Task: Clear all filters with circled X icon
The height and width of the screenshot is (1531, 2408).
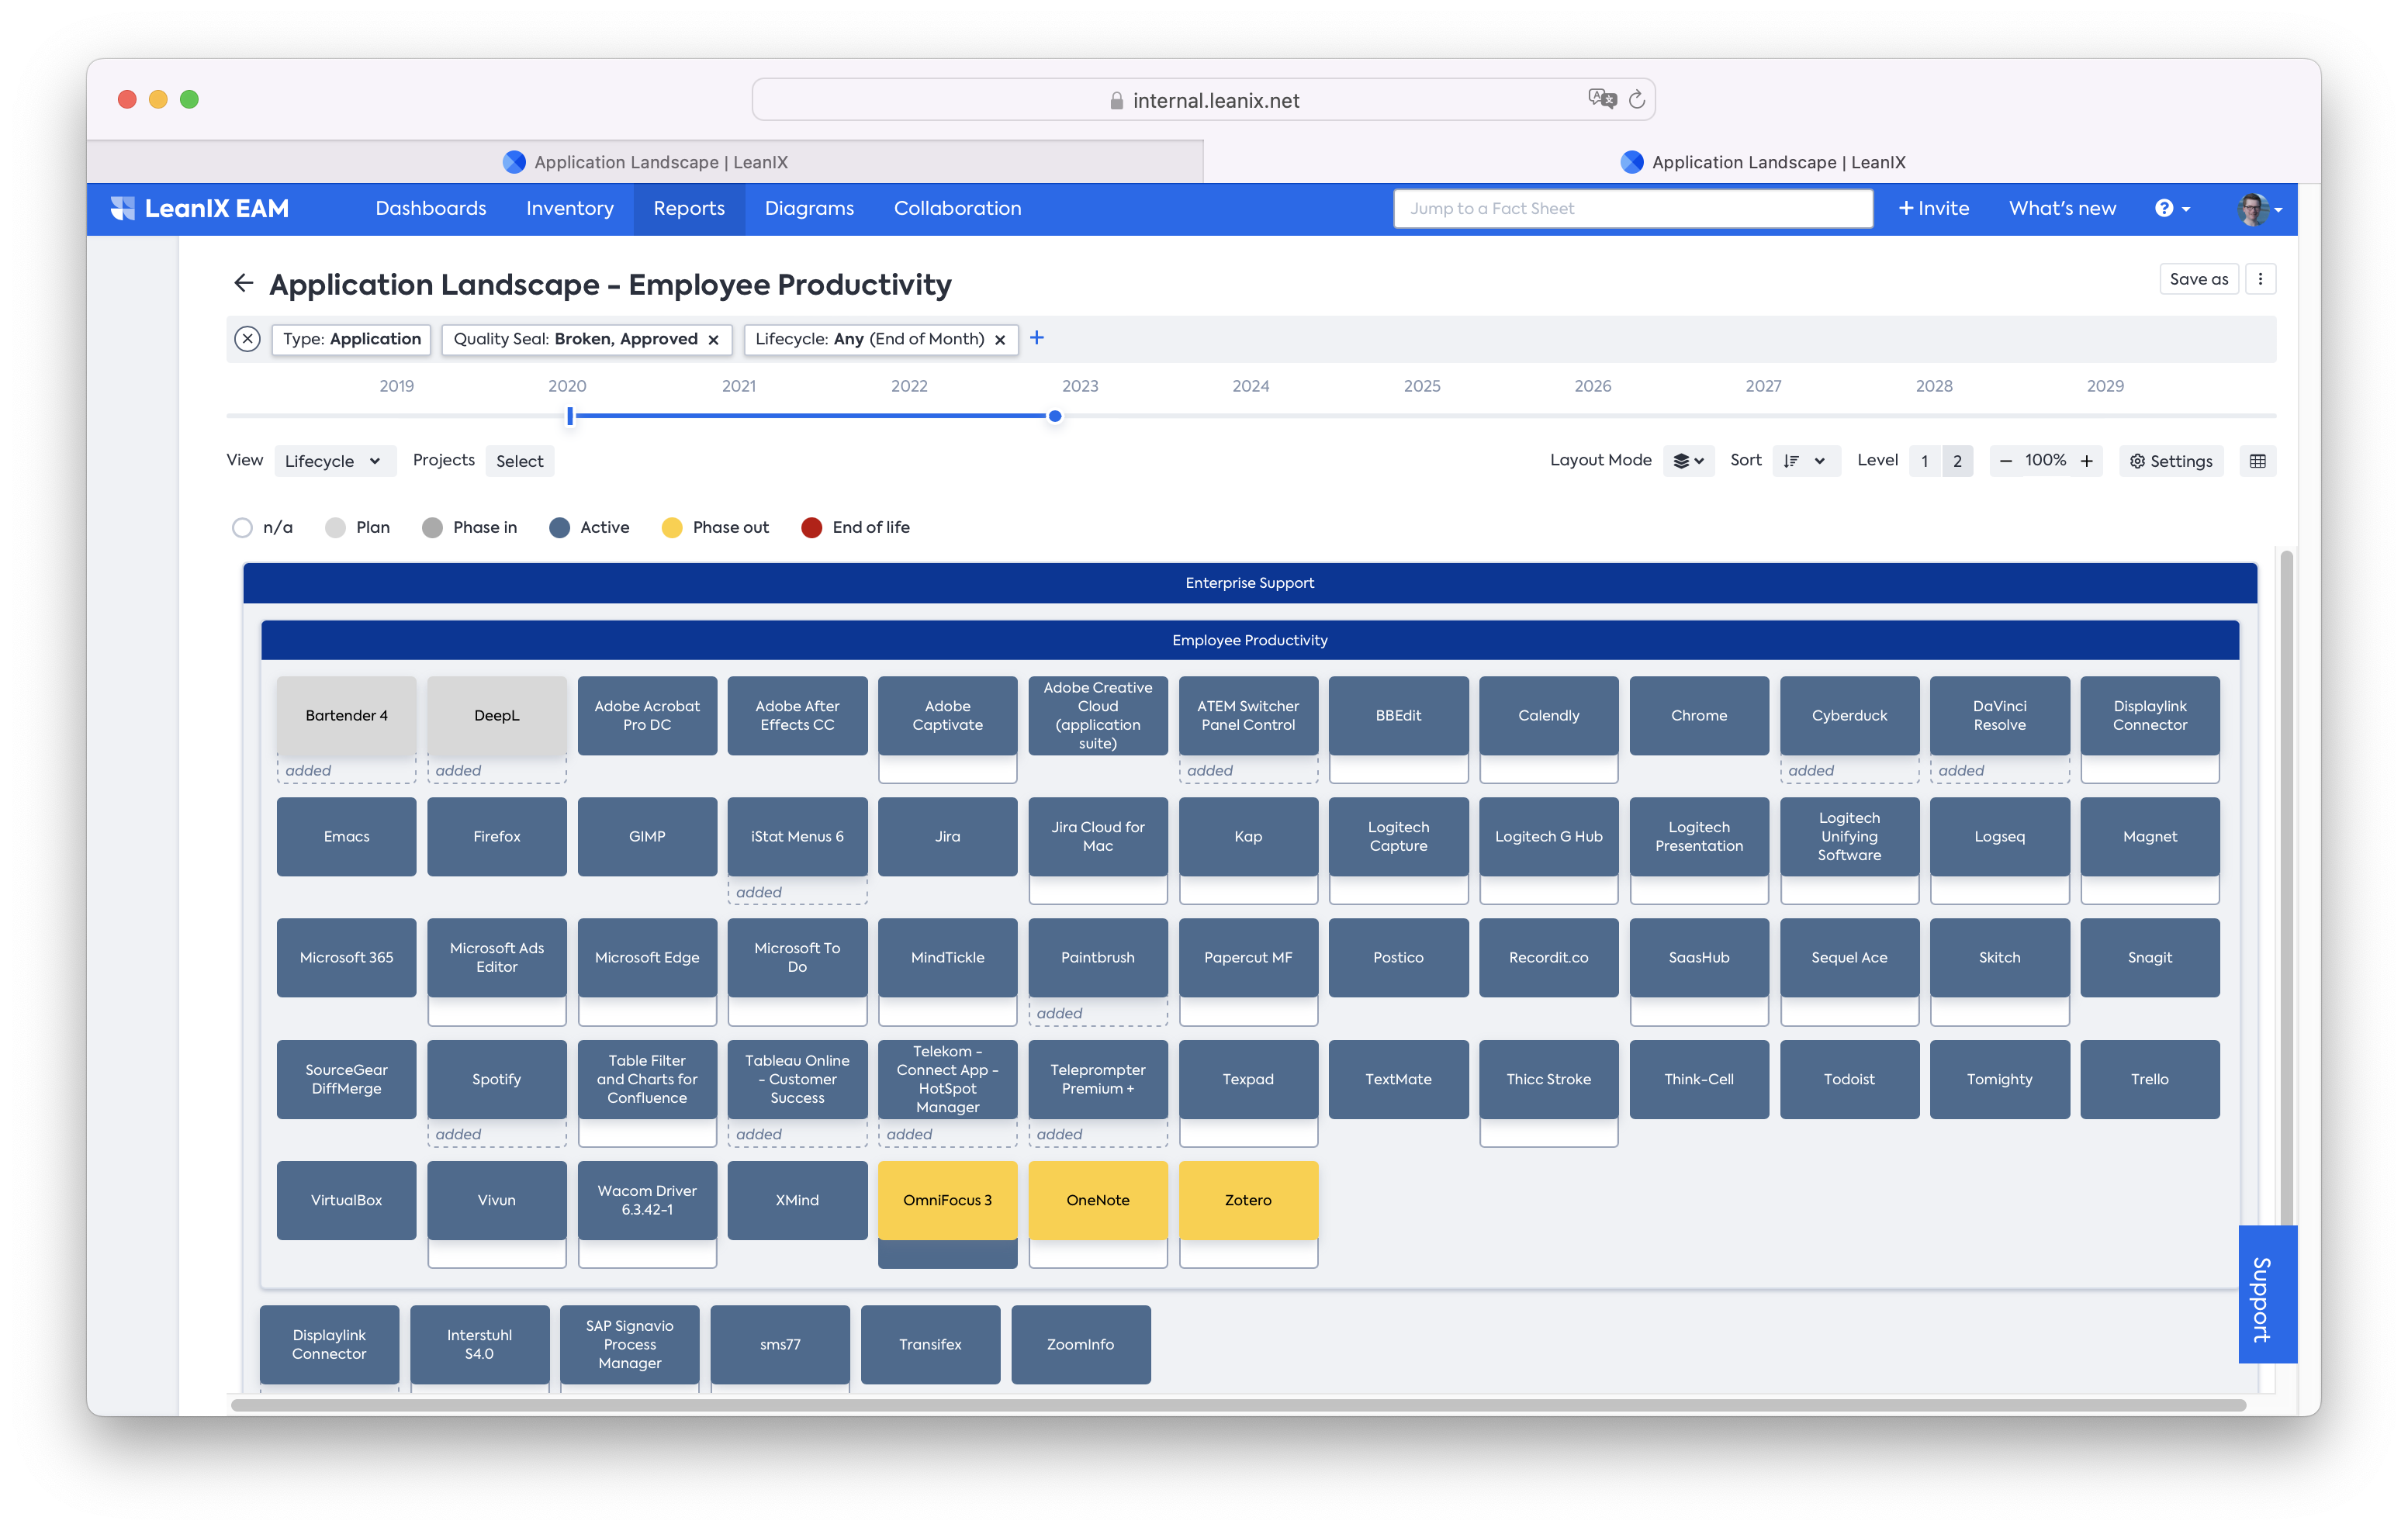Action: 247,339
